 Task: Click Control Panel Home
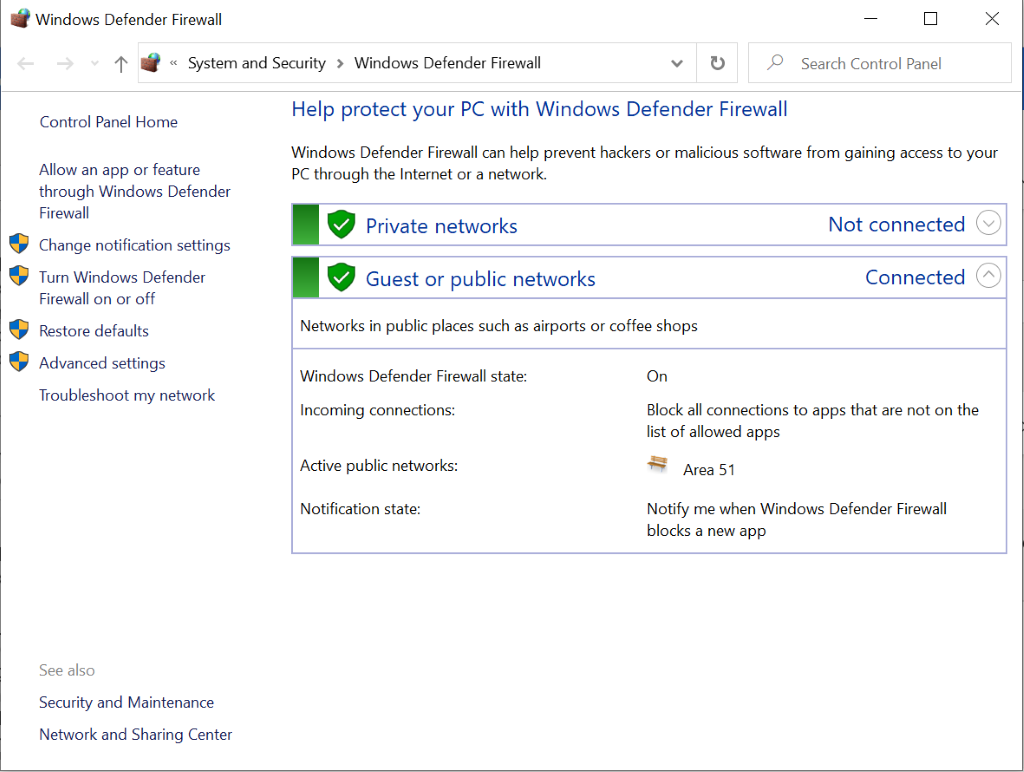click(x=108, y=121)
